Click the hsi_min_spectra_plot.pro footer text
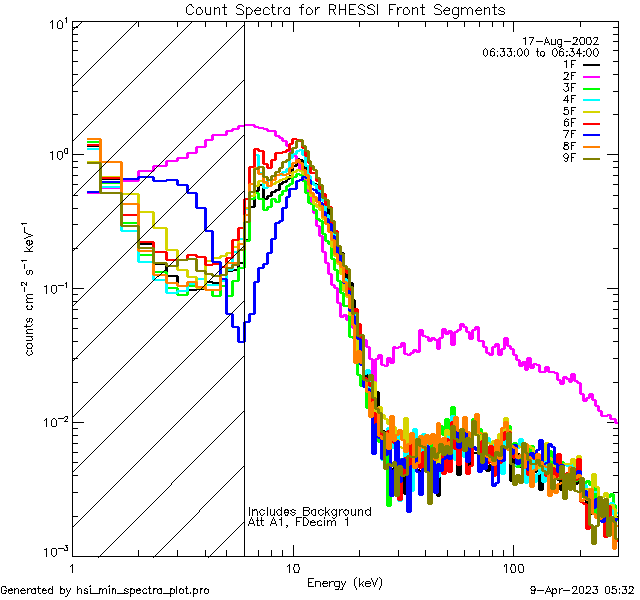640x600 pixels. (105, 590)
